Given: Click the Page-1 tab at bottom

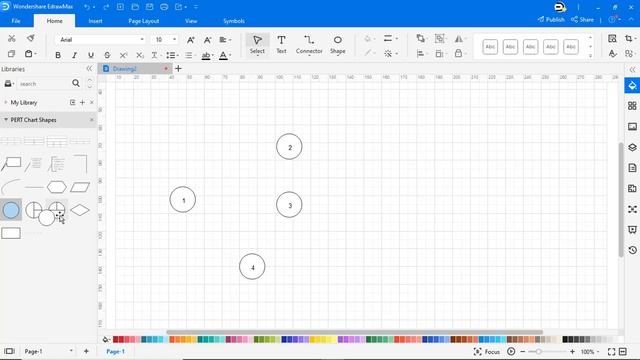Looking at the screenshot, I should pos(116,351).
